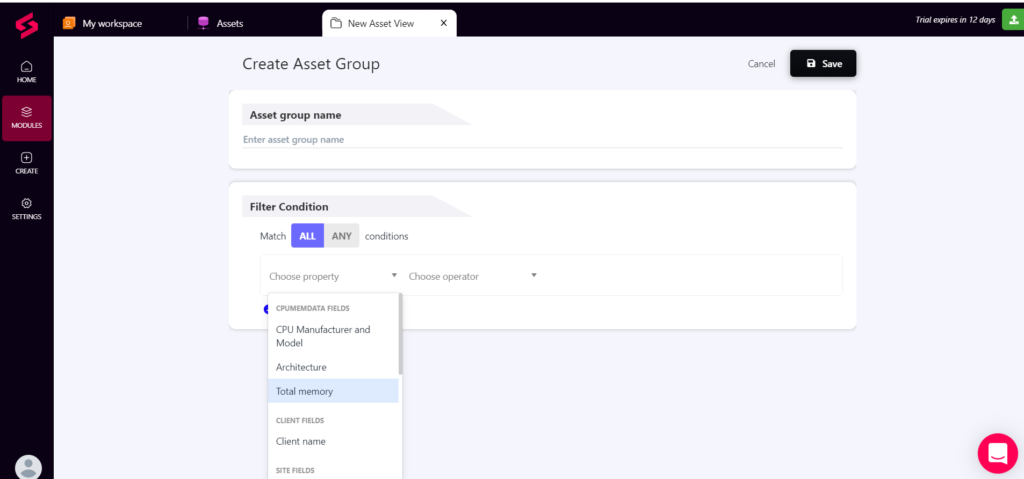Click the Filter Condition section label

(289, 206)
